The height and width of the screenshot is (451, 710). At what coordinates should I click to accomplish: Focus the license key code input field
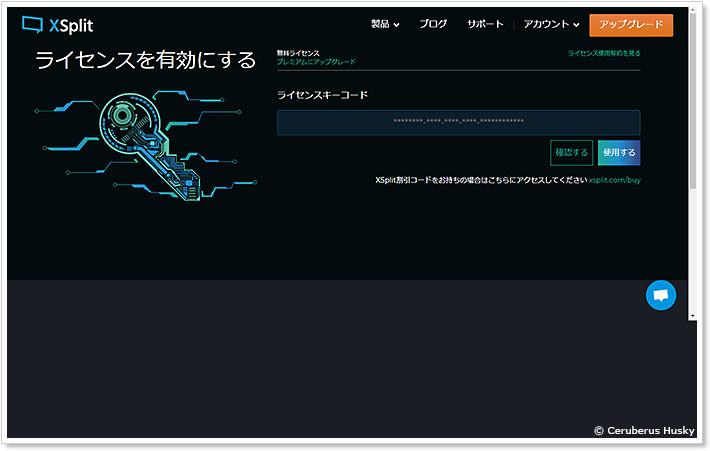[458, 122]
